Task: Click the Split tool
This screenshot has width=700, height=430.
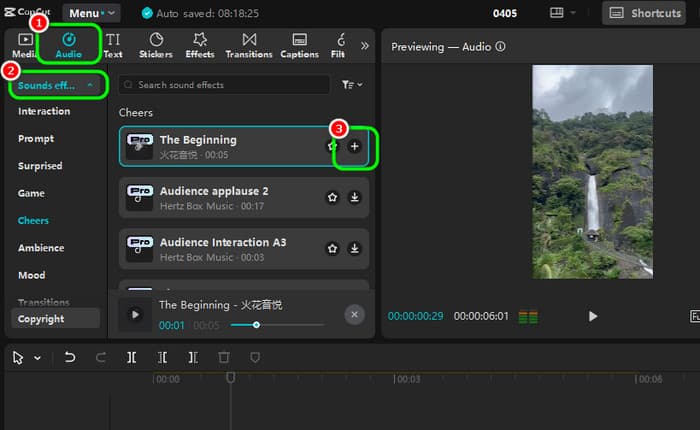Action: tap(131, 357)
